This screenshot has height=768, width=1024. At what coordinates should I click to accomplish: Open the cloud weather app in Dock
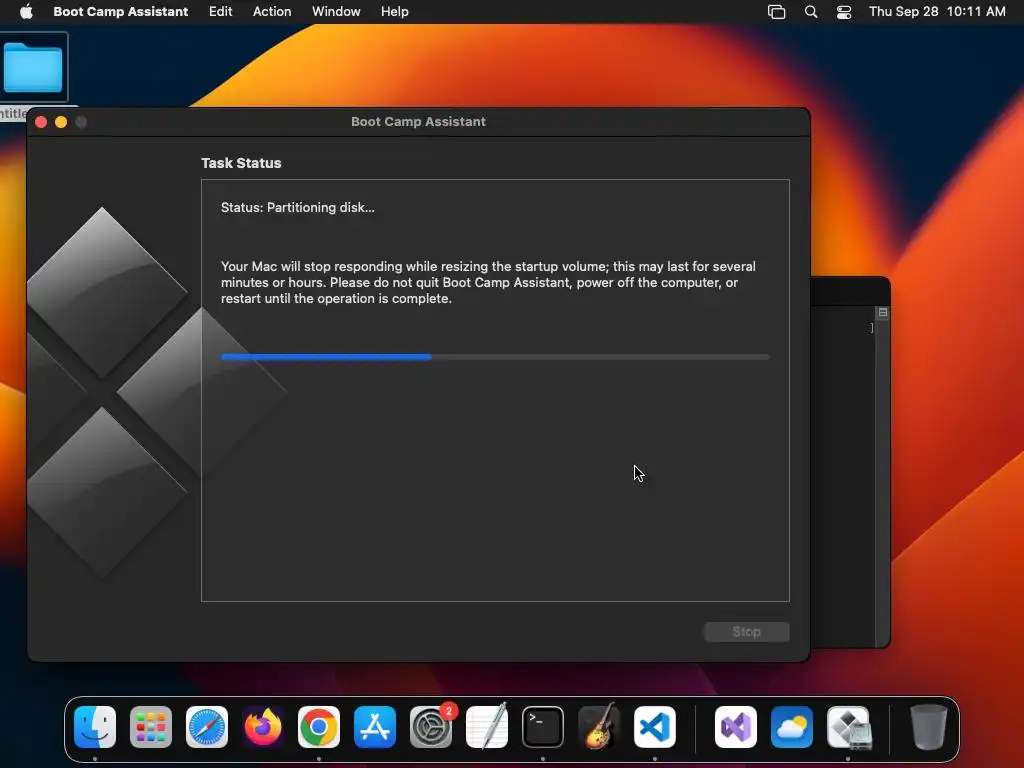coord(792,727)
